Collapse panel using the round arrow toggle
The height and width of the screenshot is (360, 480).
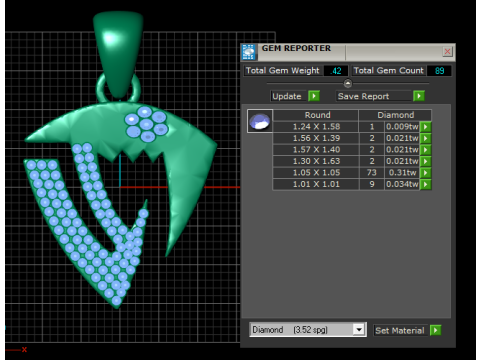(x=347, y=83)
